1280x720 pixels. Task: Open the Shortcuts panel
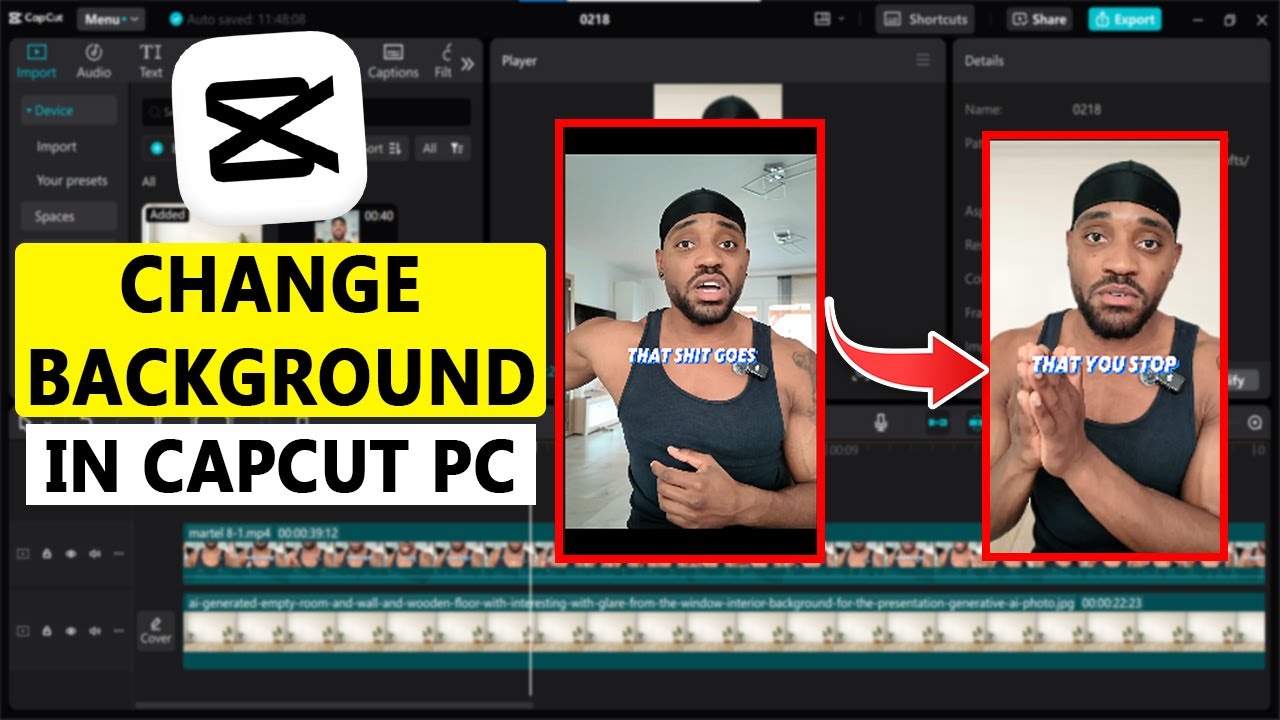pos(925,19)
